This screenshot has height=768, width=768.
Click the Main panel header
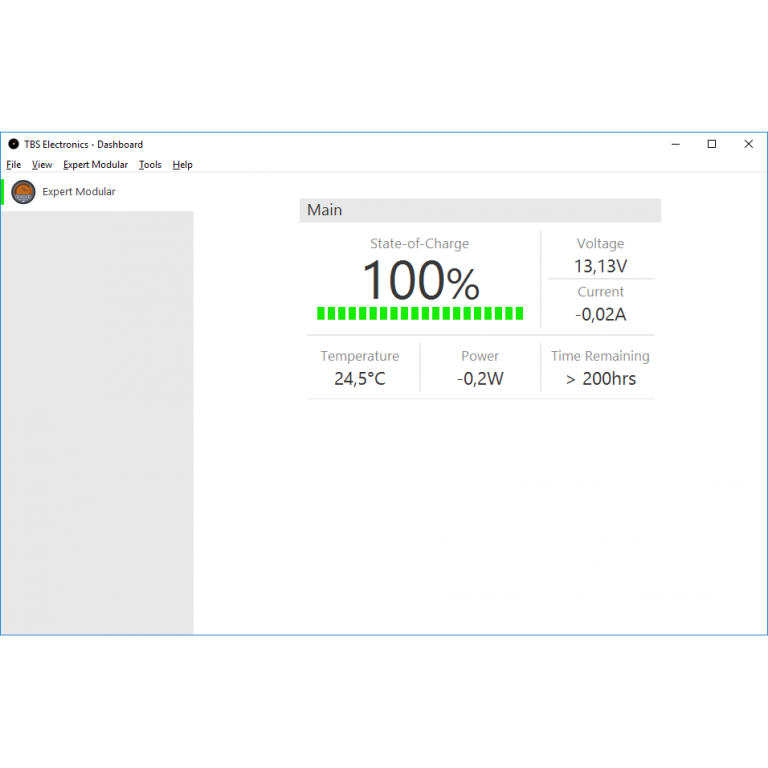pyautogui.click(x=480, y=210)
